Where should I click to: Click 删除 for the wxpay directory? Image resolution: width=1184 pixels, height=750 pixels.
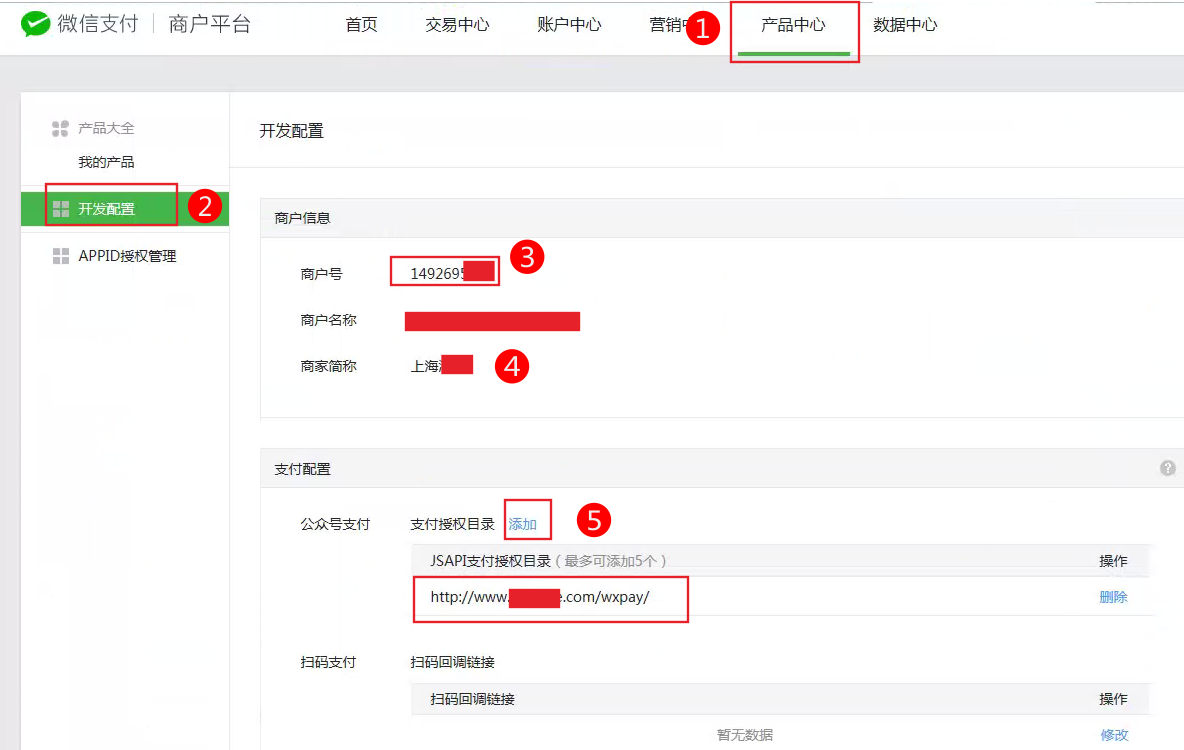pyautogui.click(x=1113, y=597)
